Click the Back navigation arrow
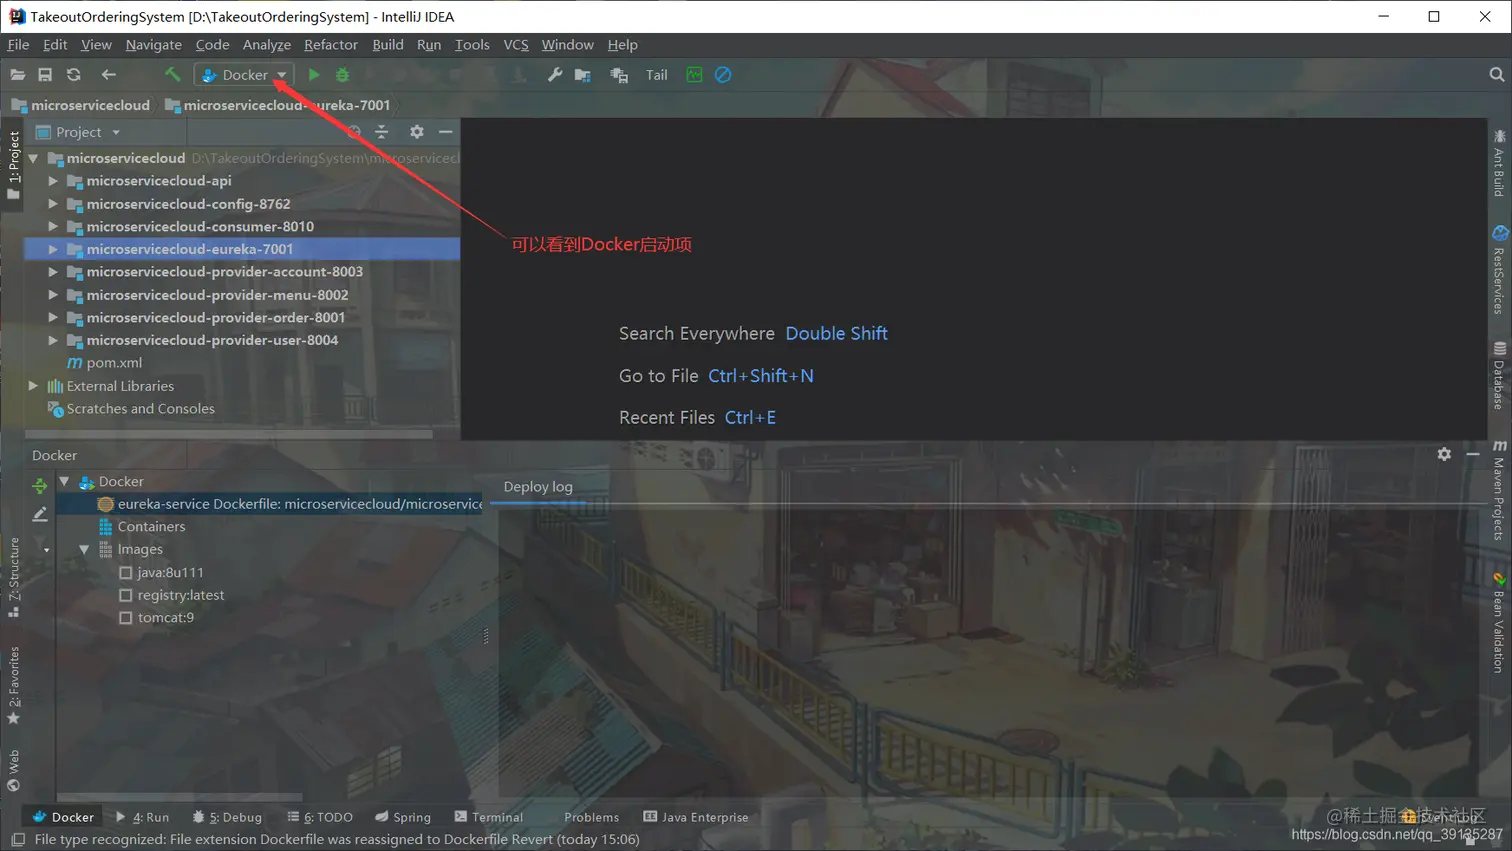 pos(108,75)
